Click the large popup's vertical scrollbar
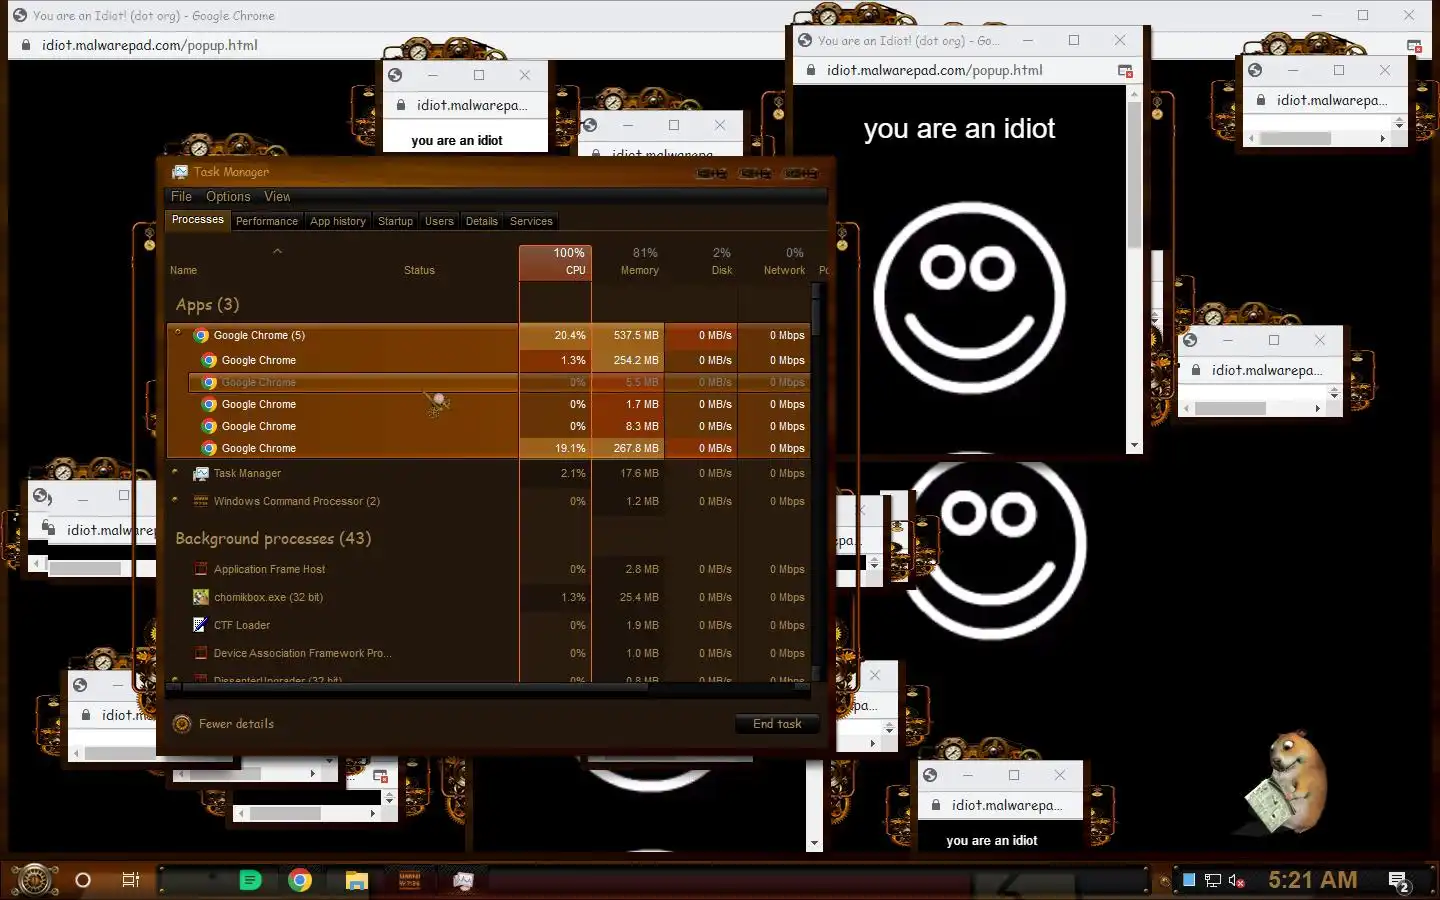1440x900 pixels. [x=1134, y=270]
